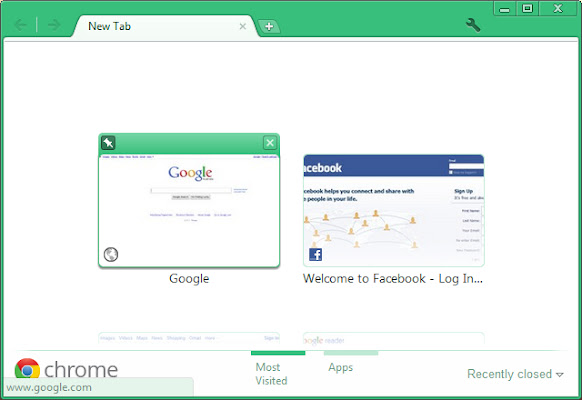Pin the Google thumbnail
The width and height of the screenshot is (582, 400).
[x=108, y=142]
